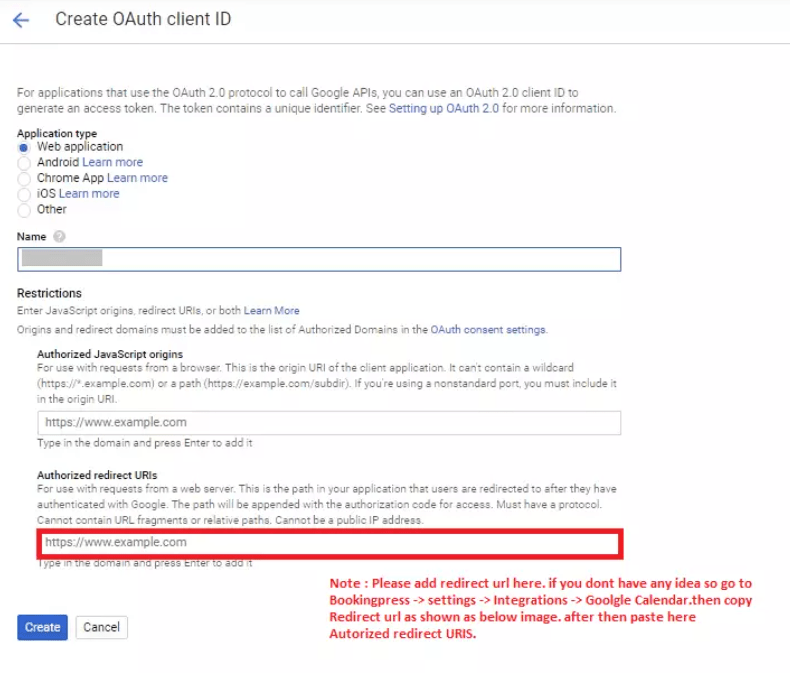This screenshot has width=790, height=673.
Task: Focus the Name input field
Action: click(x=319, y=259)
